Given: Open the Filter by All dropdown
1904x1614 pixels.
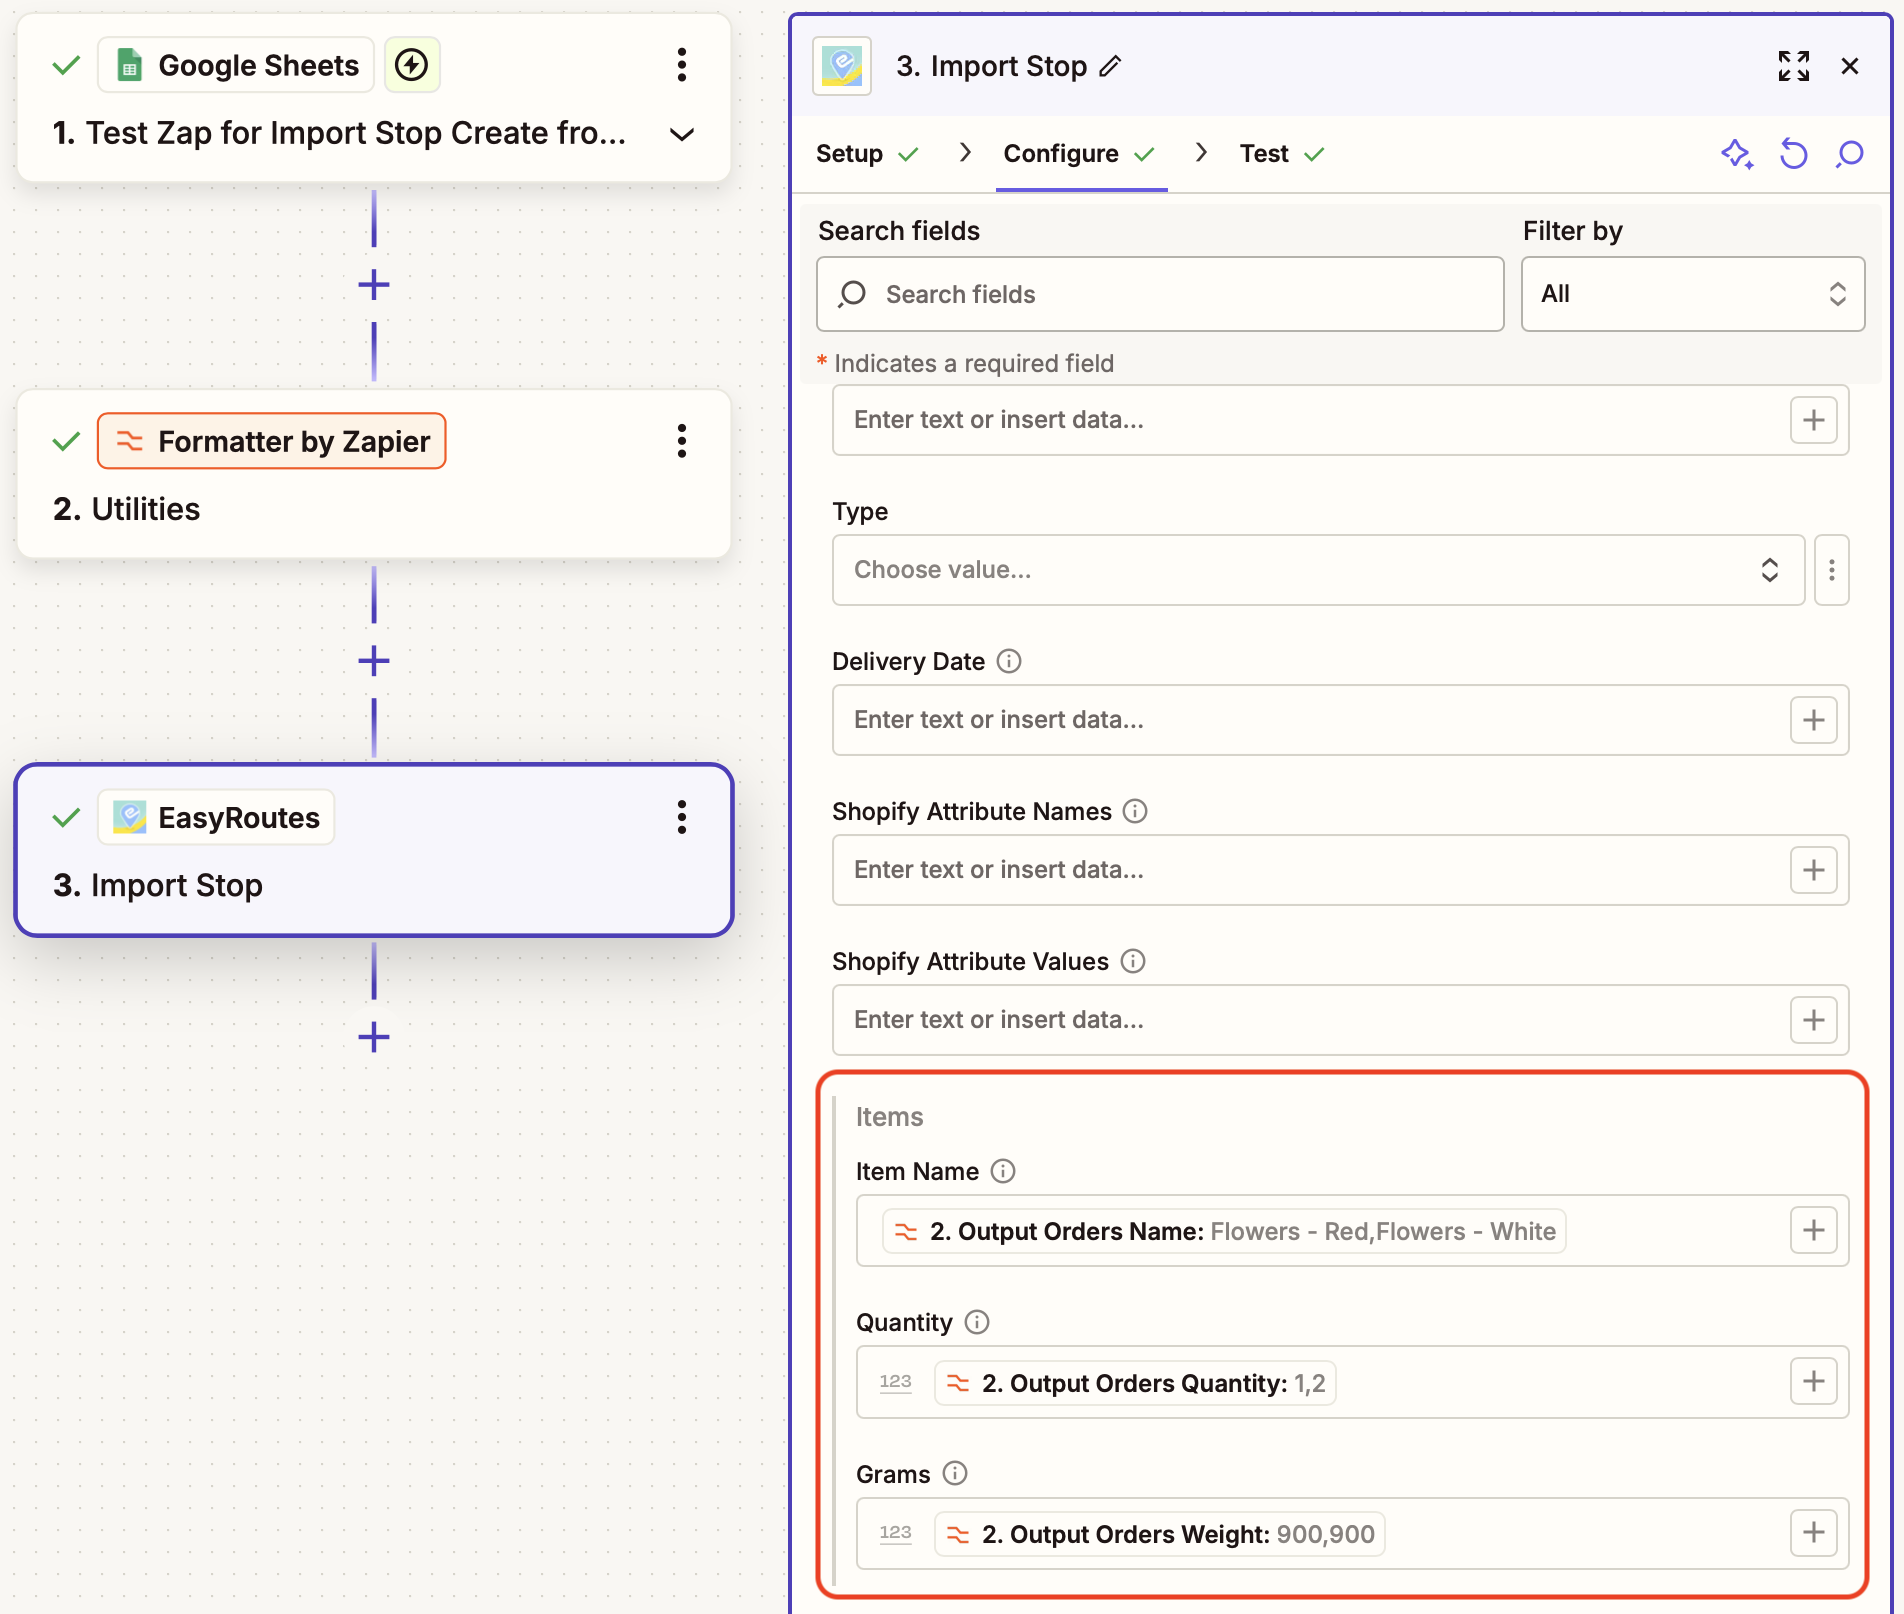Looking at the screenshot, I should [1692, 294].
